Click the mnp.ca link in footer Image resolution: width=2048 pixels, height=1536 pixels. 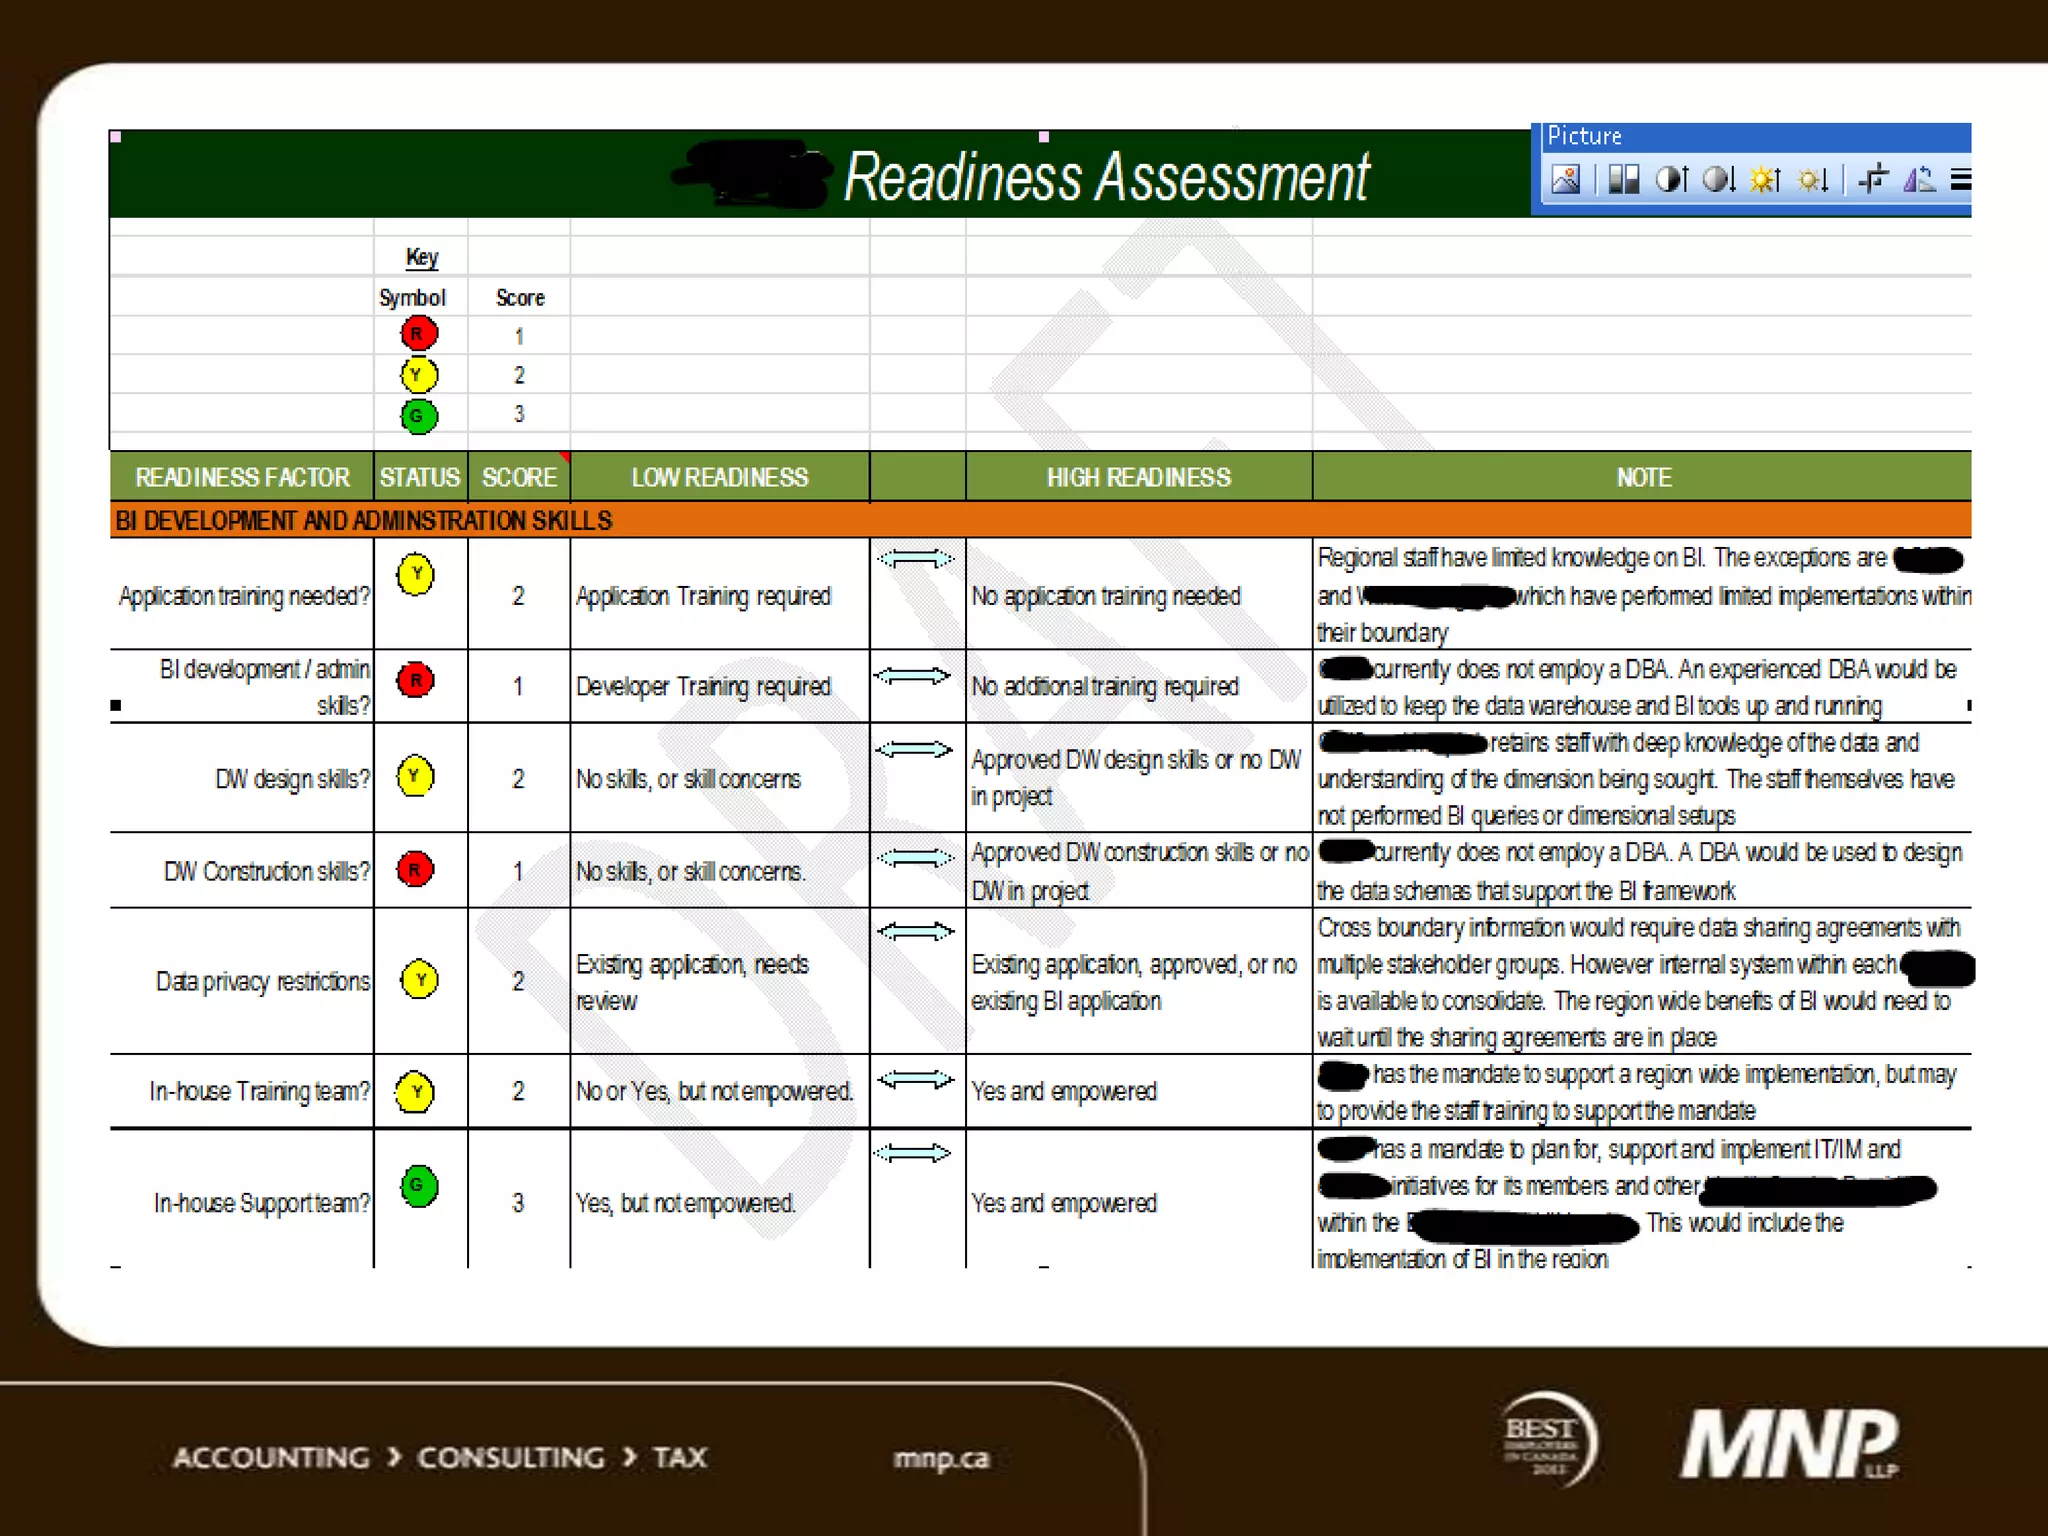pyautogui.click(x=940, y=1459)
